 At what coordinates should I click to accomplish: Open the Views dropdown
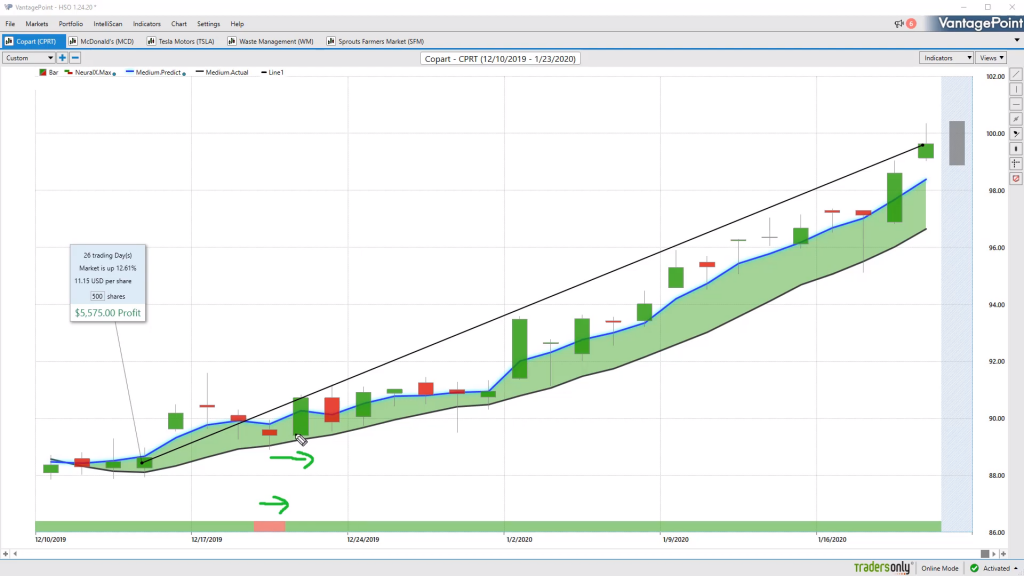(x=991, y=57)
